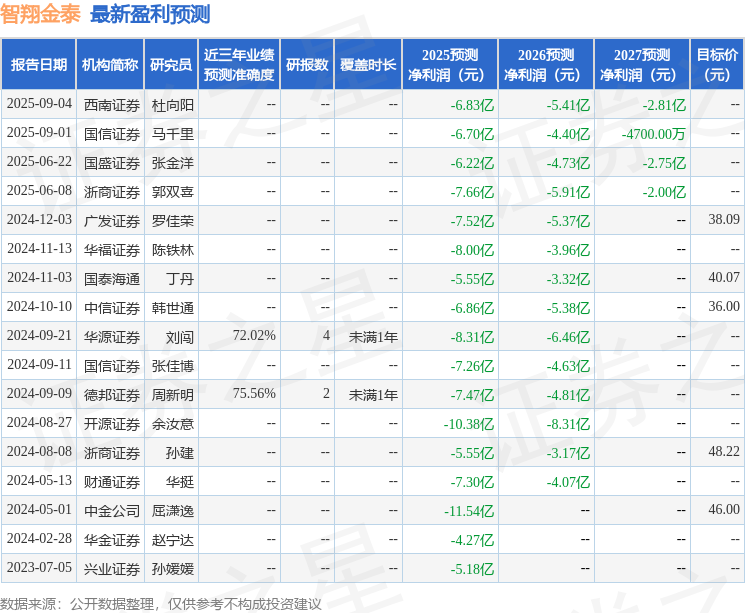This screenshot has width=745, height=613.
Task: Click the 72.02% accuracy value
Action: pyautogui.click(x=254, y=335)
